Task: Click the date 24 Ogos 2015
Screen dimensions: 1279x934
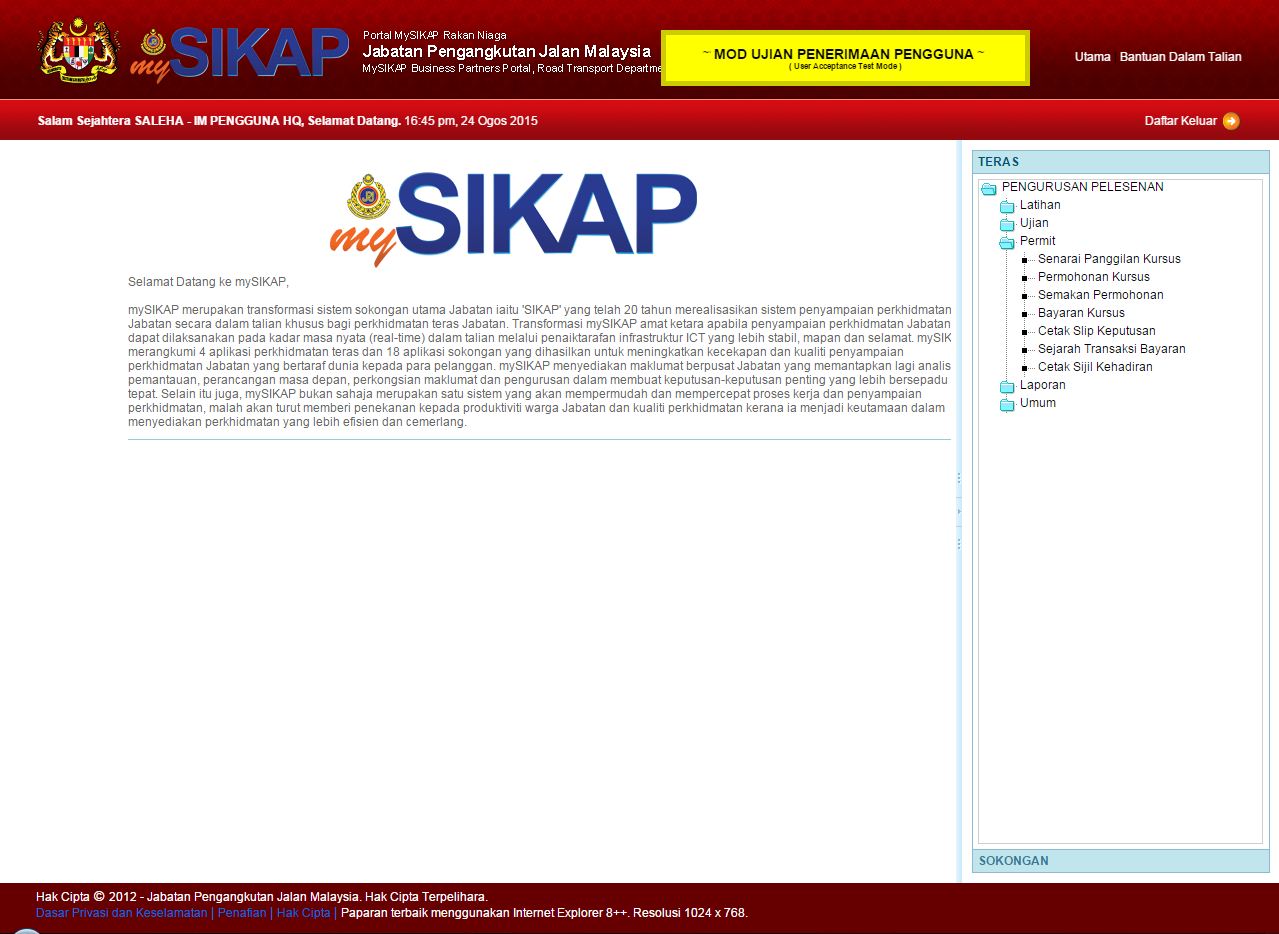Action: [499, 121]
